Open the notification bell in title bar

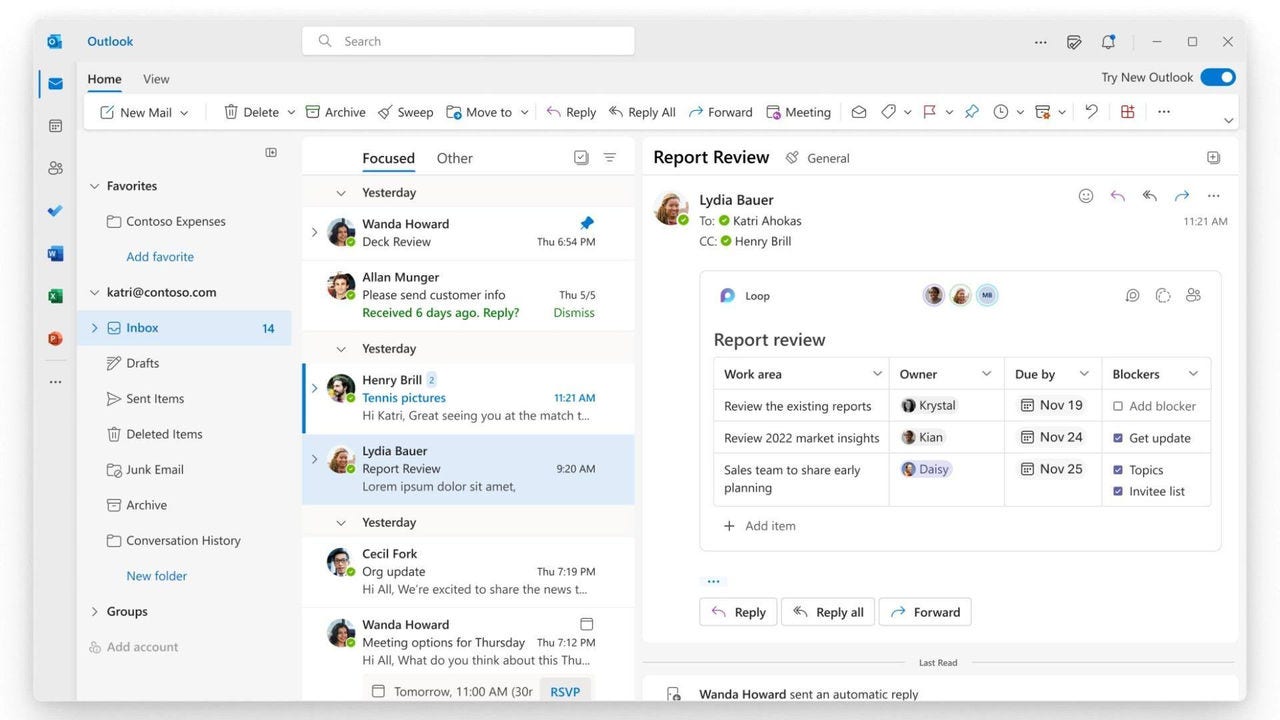(1108, 42)
